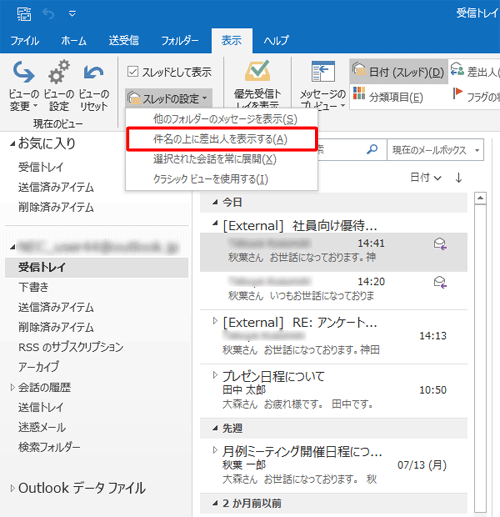
Task: Collapse the 2 か月前以前 group
Action: 215,504
